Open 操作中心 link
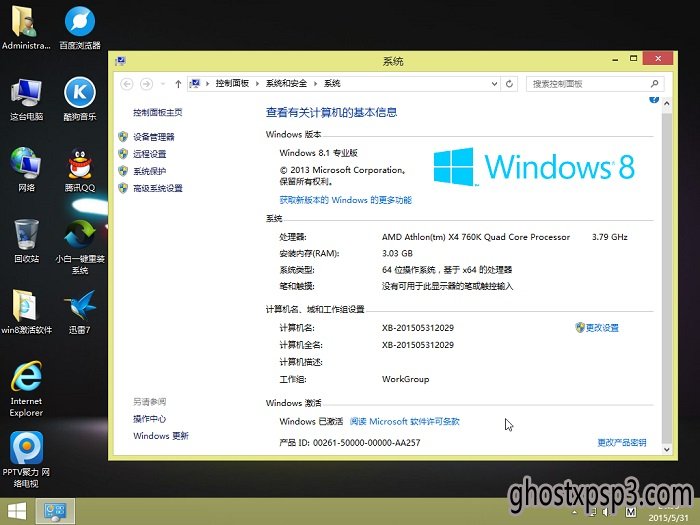The image size is (700, 525). [150, 419]
